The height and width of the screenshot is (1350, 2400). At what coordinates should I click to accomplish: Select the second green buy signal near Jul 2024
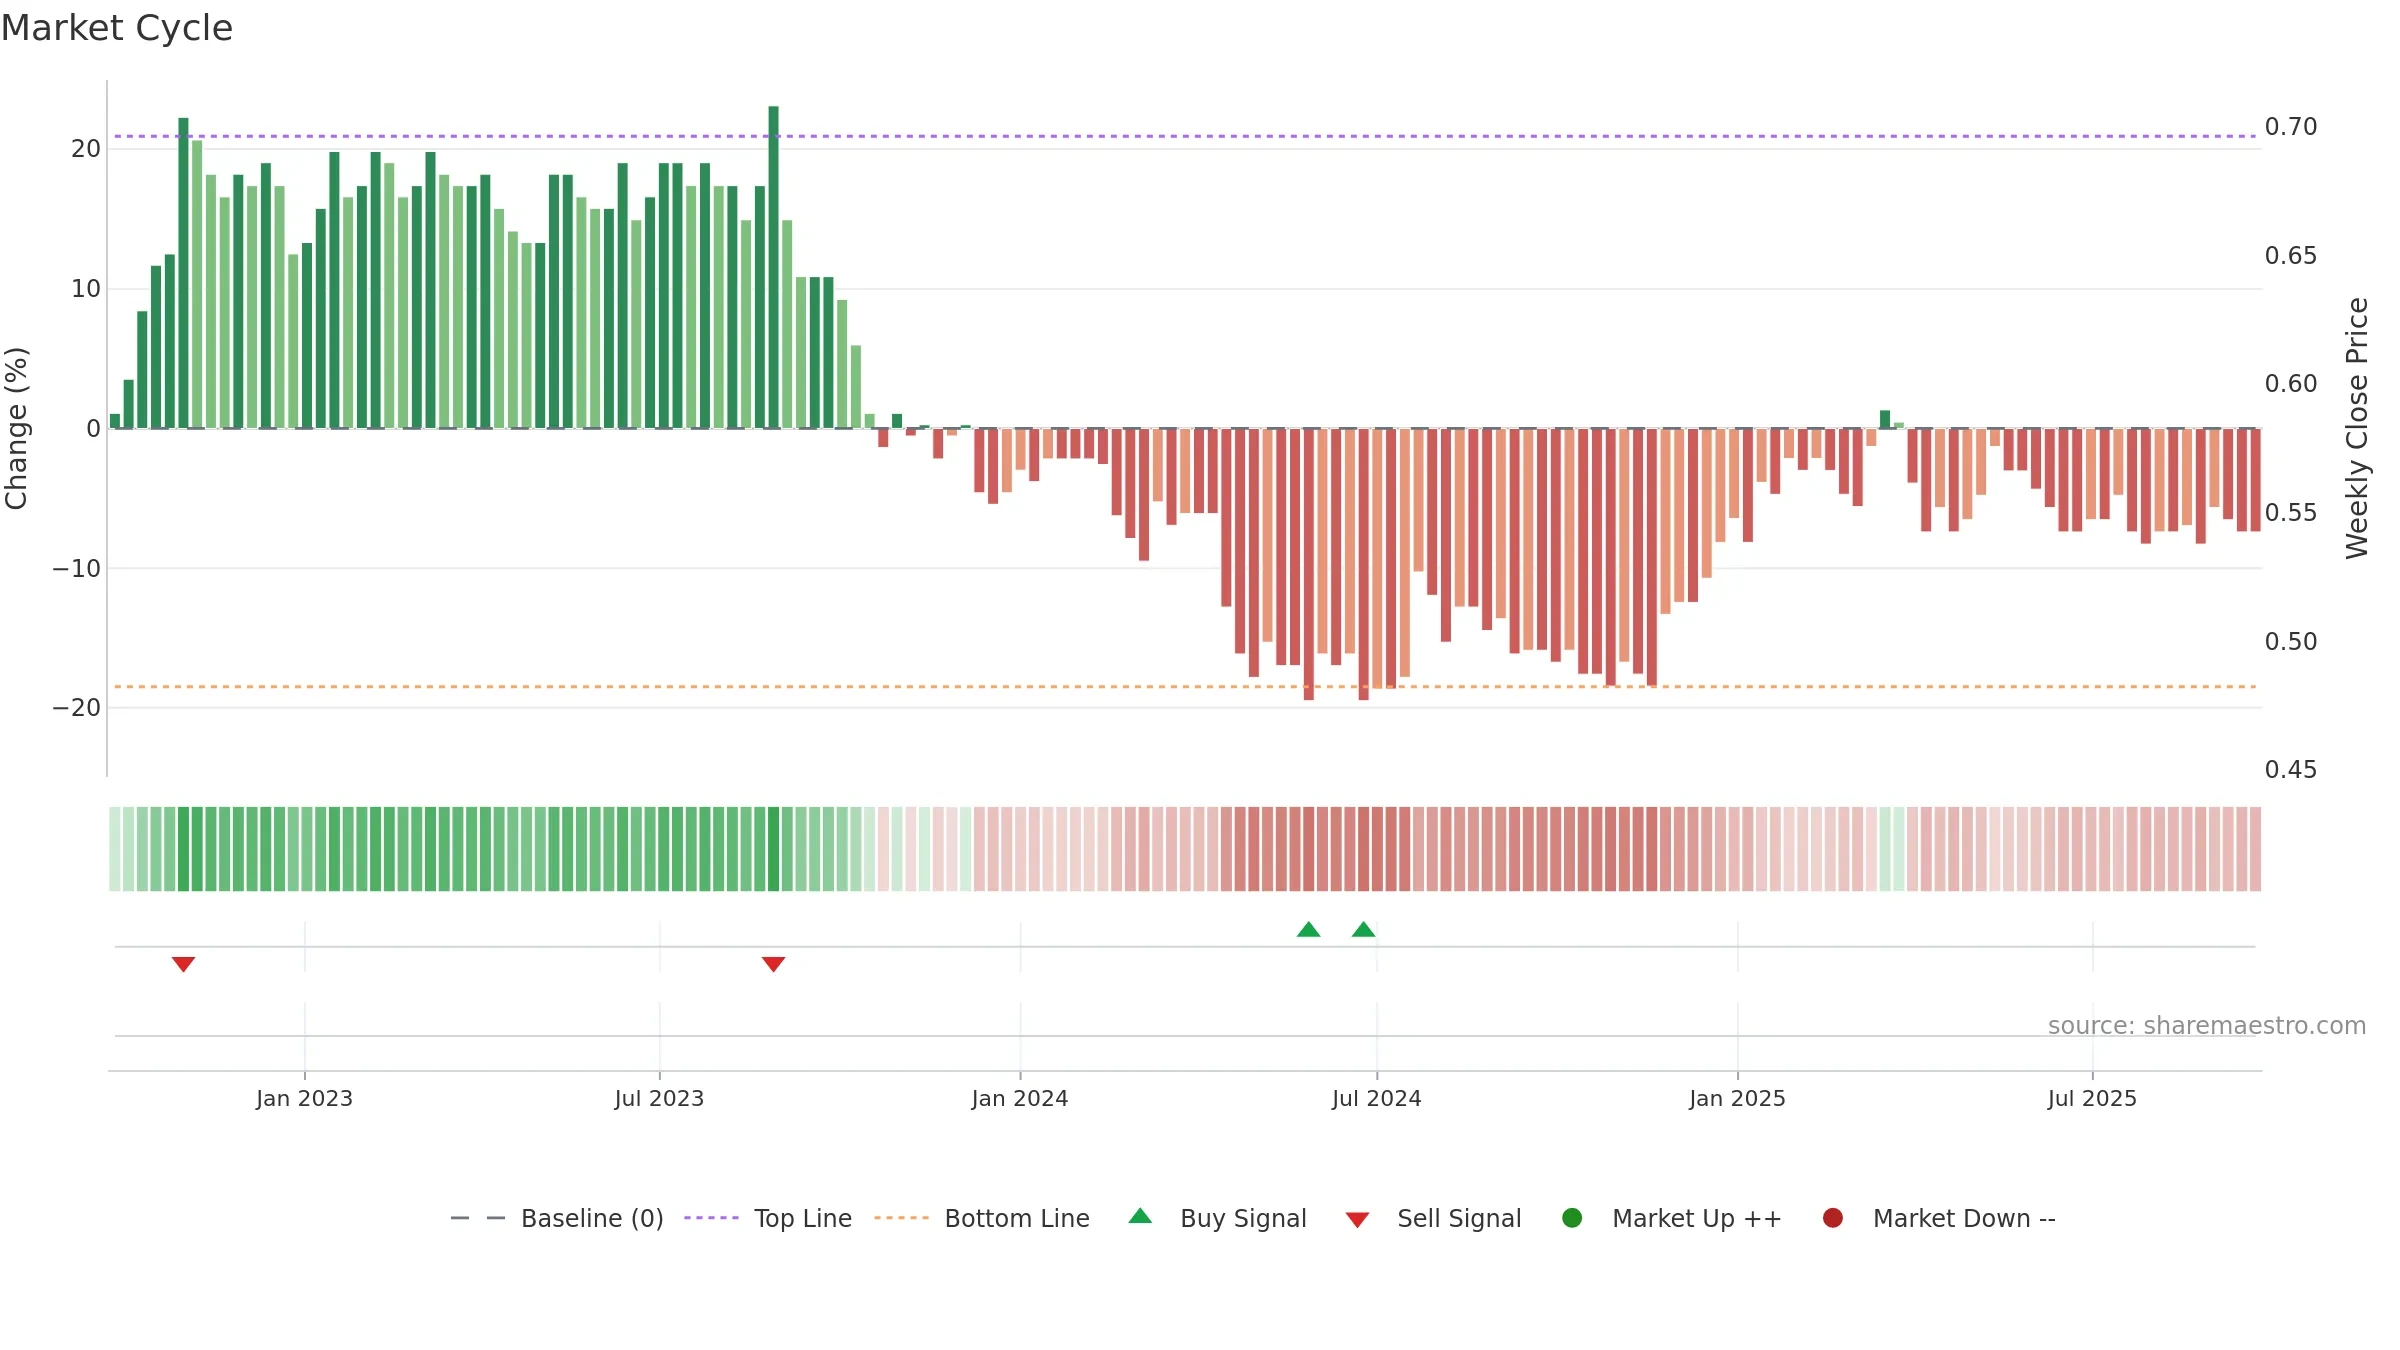1363,930
